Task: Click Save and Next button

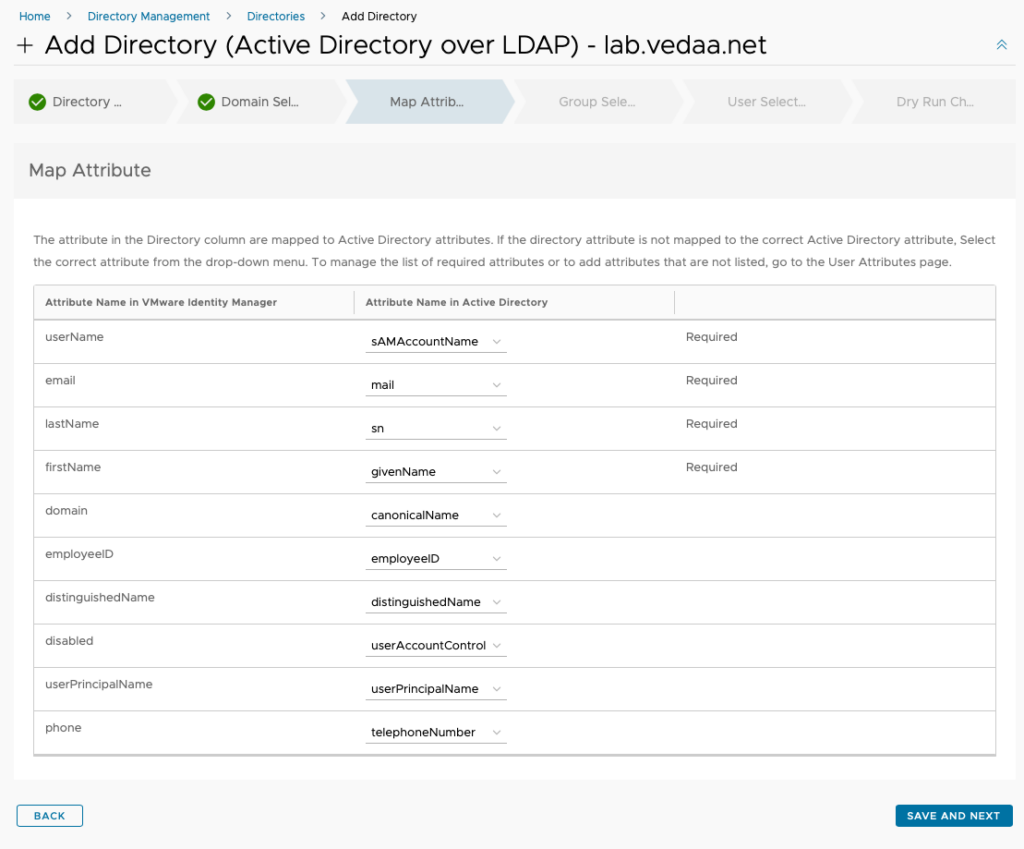Action: point(953,816)
